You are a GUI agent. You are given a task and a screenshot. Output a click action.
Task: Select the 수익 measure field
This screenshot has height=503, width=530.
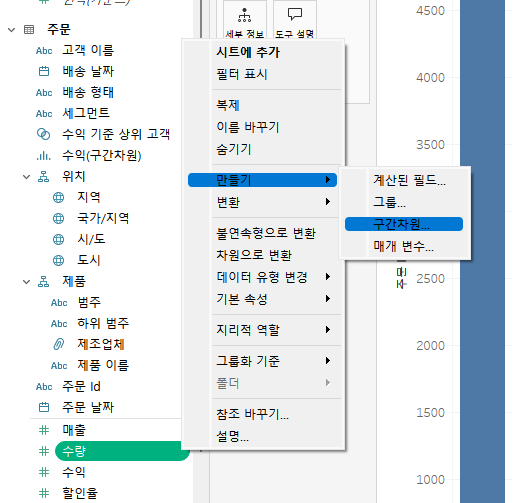tap(74, 472)
